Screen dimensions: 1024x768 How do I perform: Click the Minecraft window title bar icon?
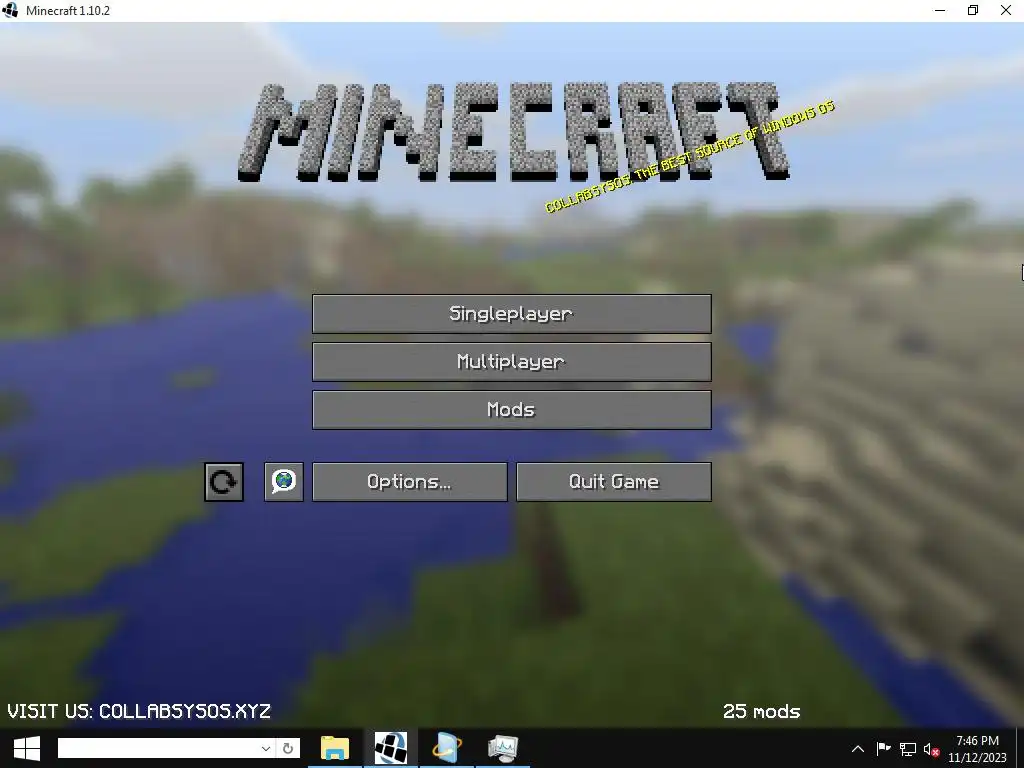(10, 10)
